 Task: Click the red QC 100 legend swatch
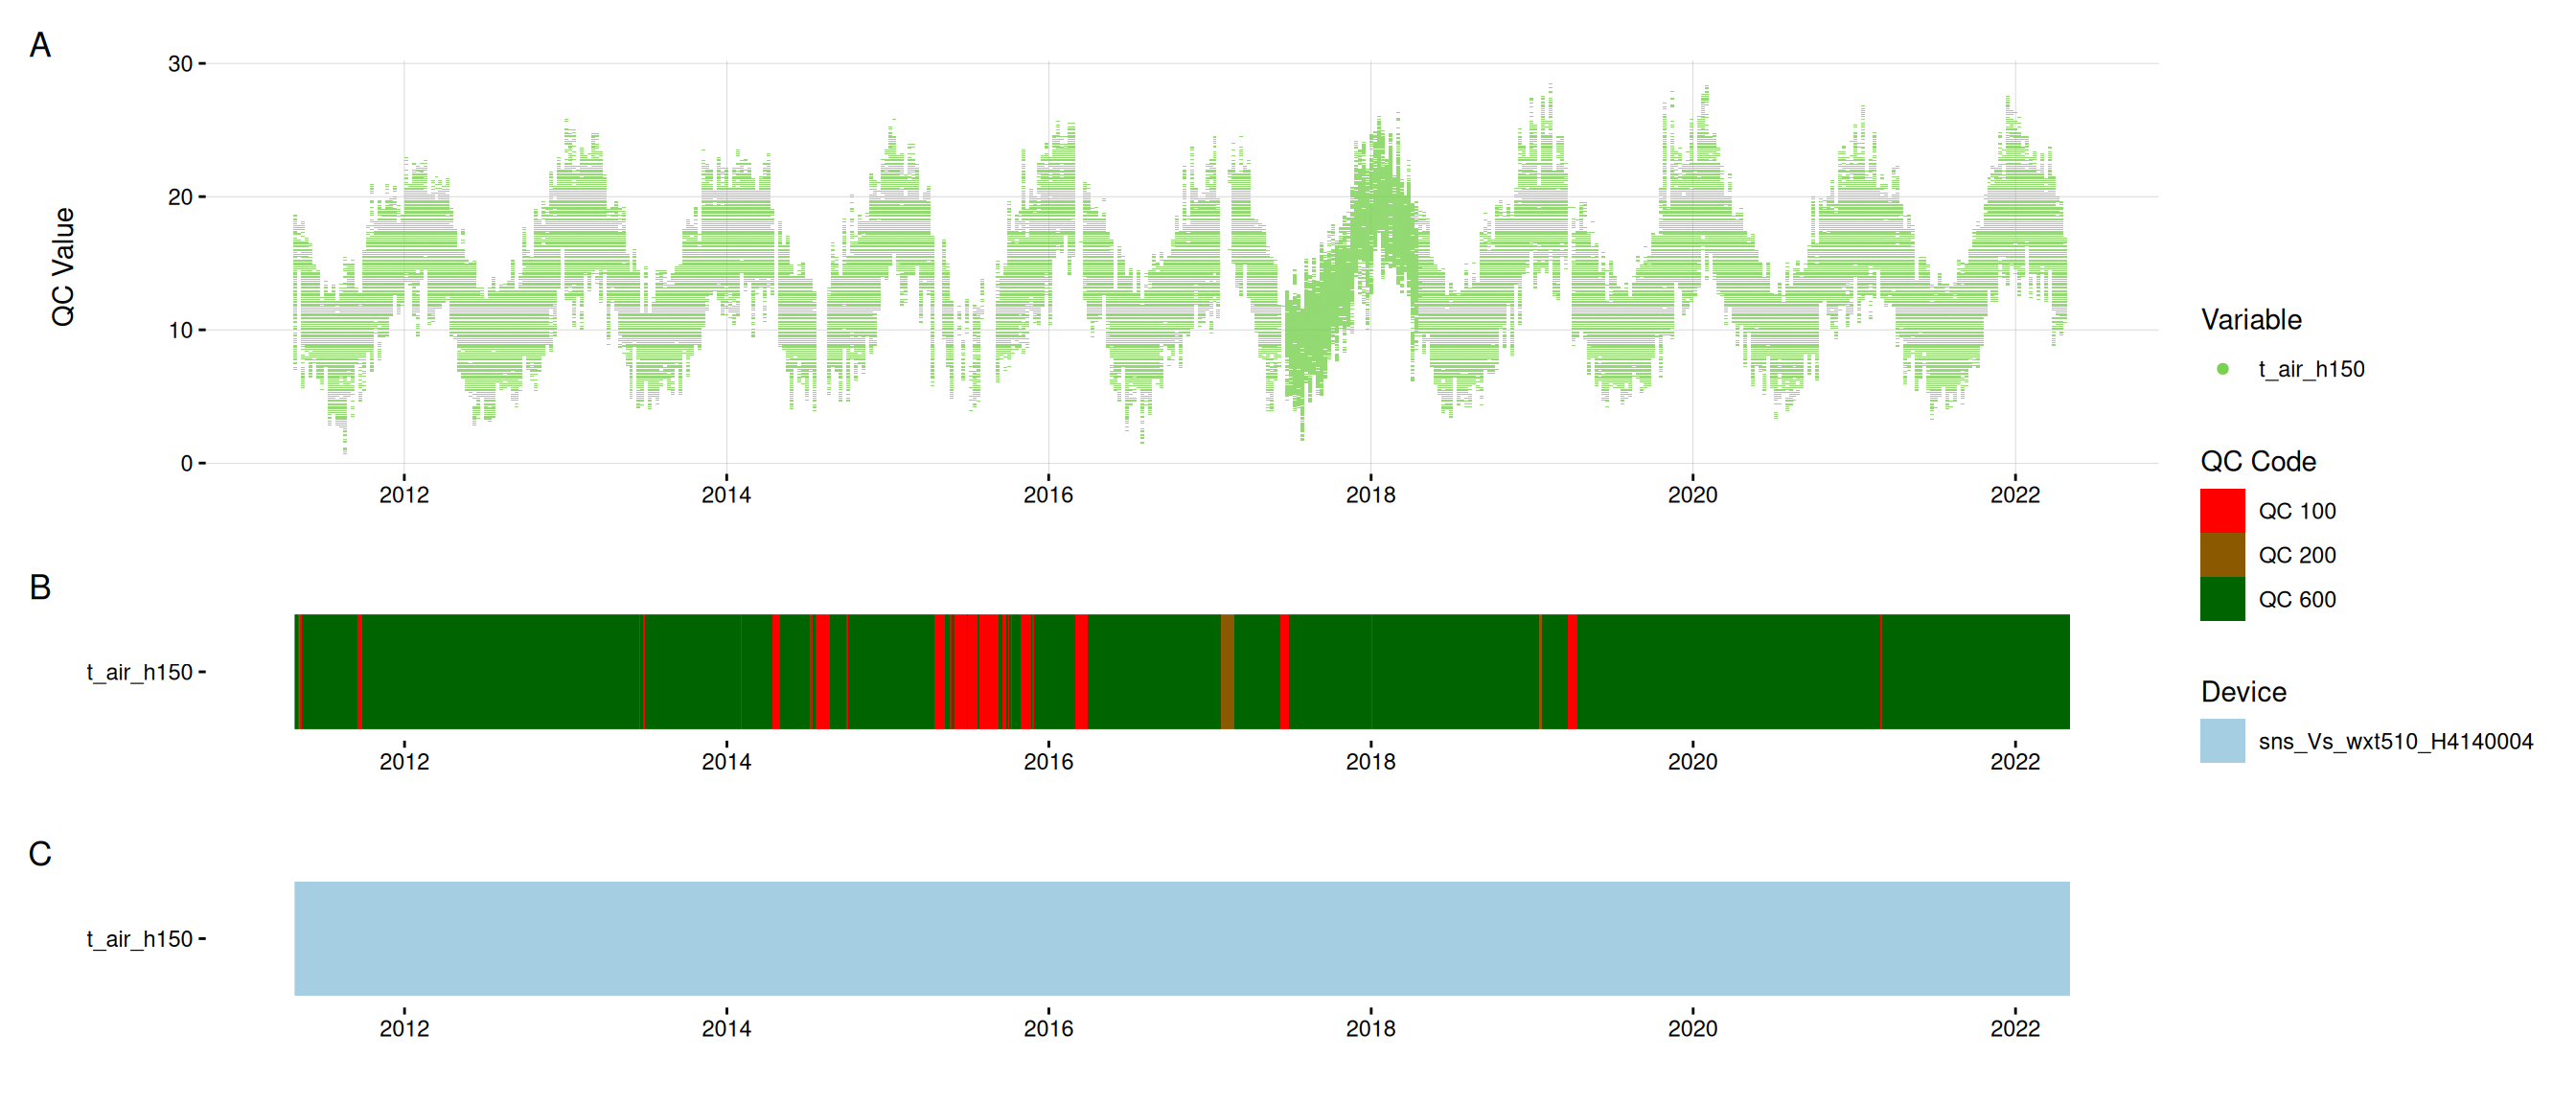tap(2221, 511)
